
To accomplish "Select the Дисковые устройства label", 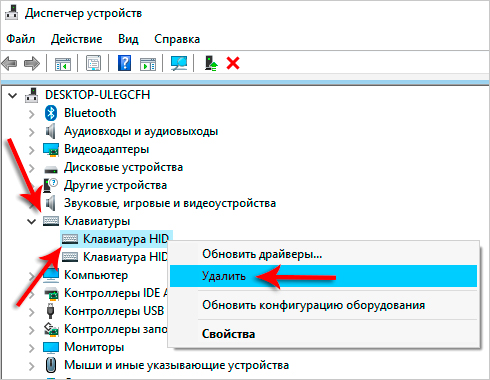I will pyautogui.click(x=123, y=167).
